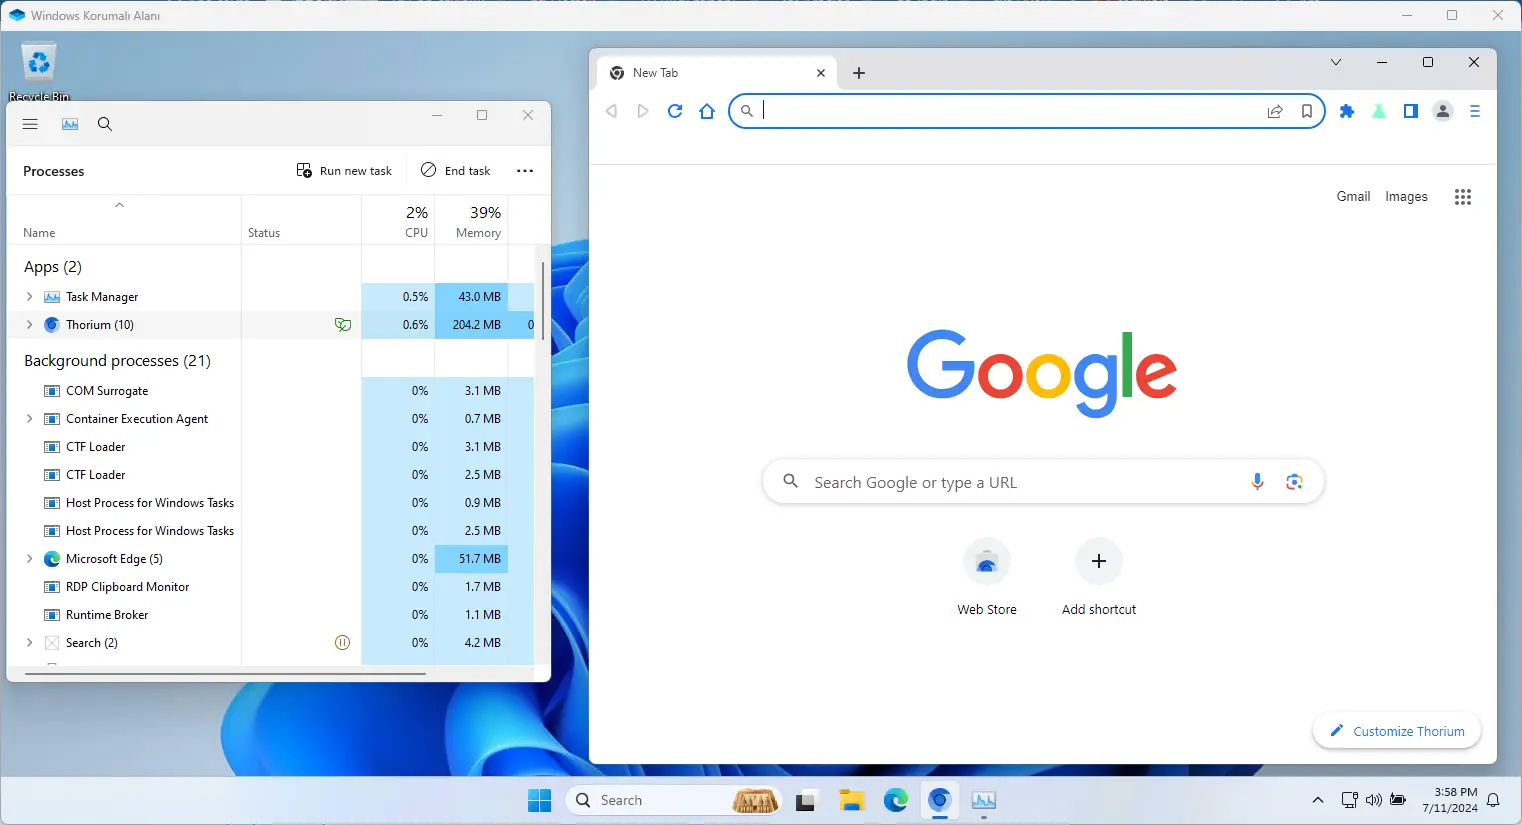Open the Extensions puzzle icon
Screen dimensions: 1522x825
tap(1347, 111)
